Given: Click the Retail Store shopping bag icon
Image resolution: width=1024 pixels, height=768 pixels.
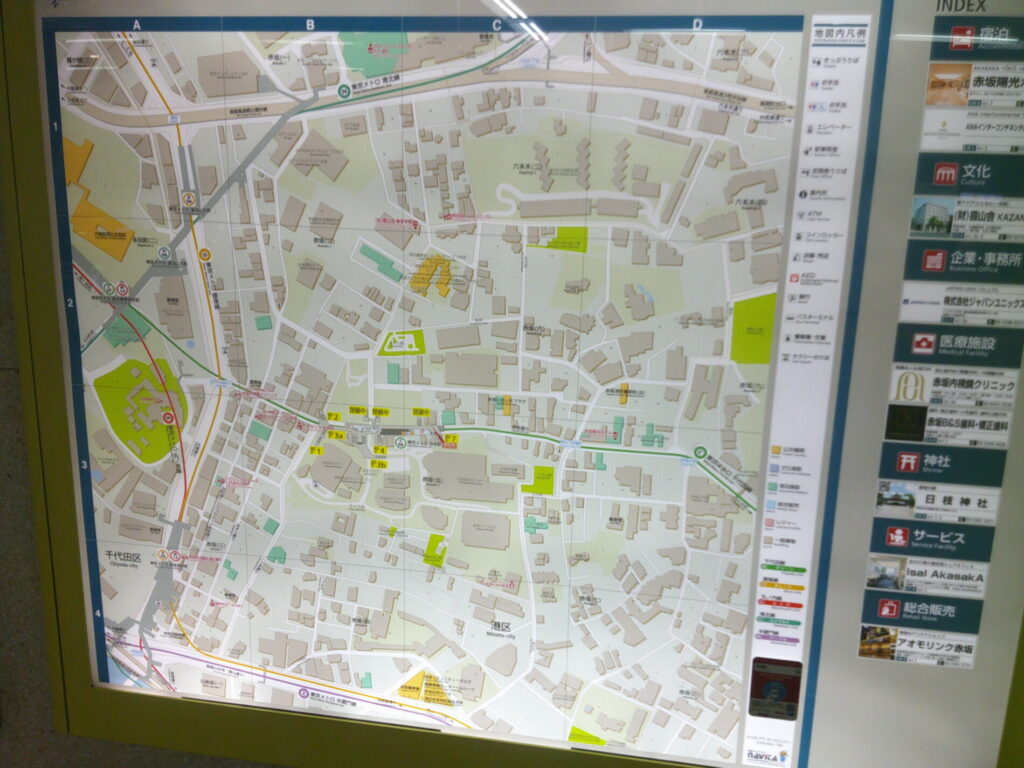Looking at the screenshot, I should (x=888, y=608).
